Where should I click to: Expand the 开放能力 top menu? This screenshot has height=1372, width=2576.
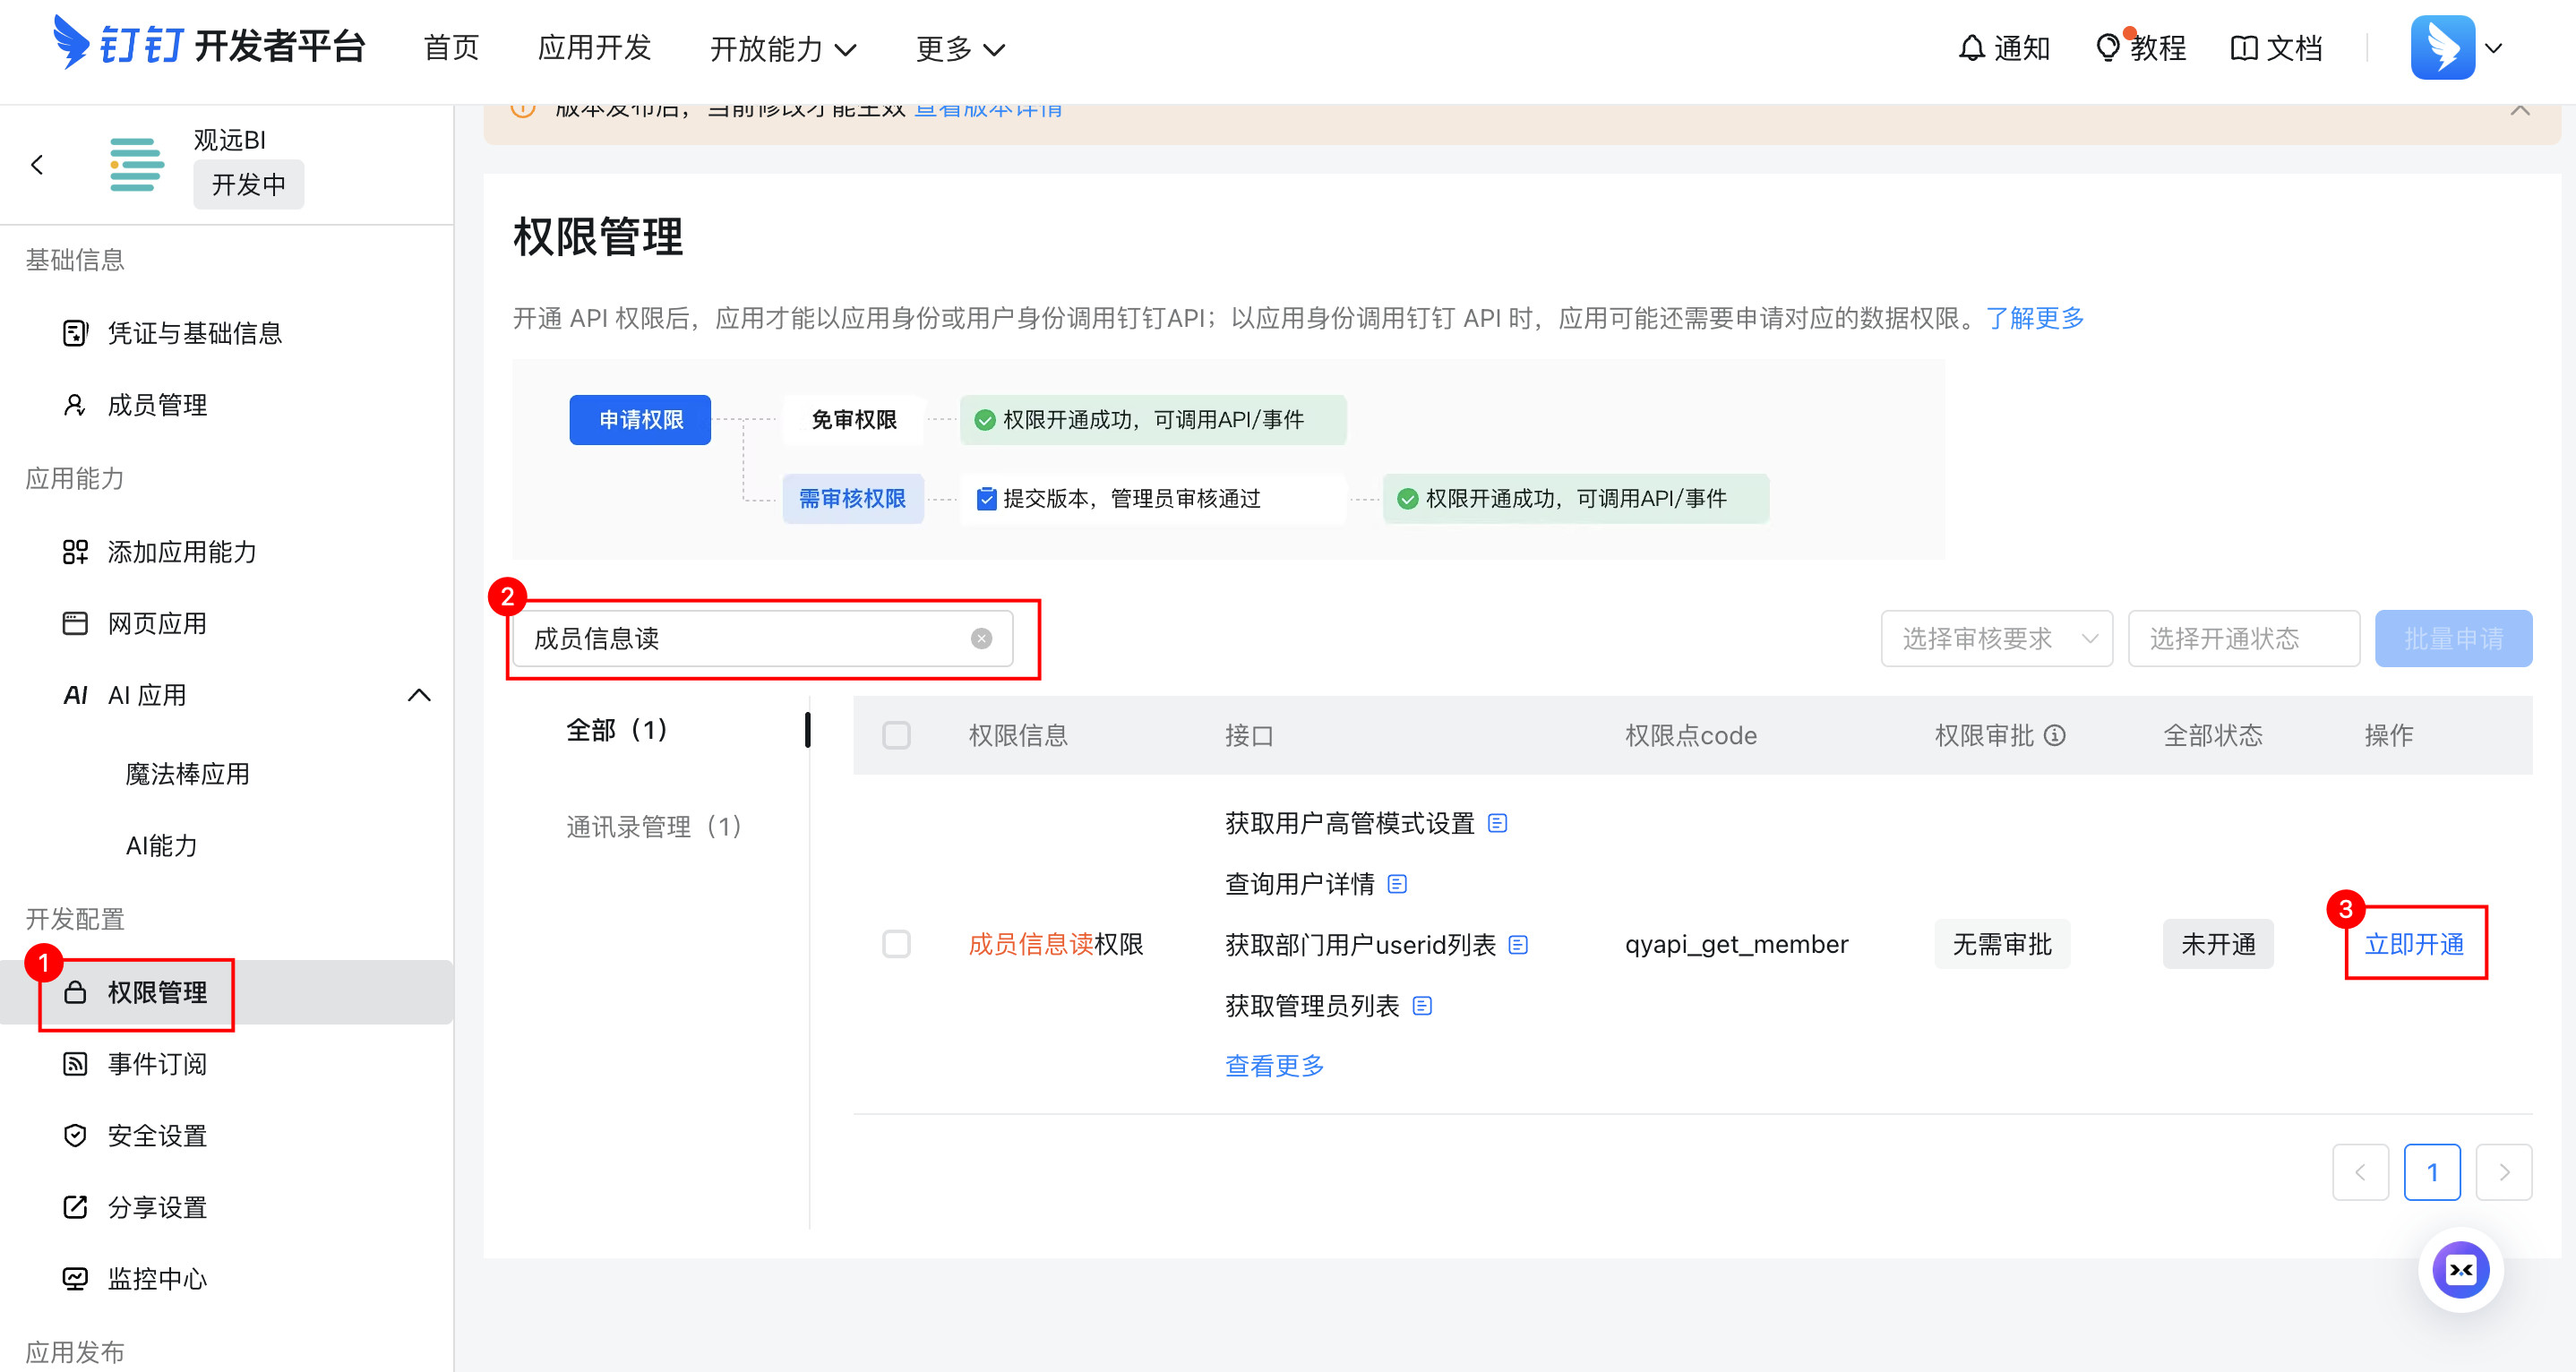pyautogui.click(x=783, y=48)
